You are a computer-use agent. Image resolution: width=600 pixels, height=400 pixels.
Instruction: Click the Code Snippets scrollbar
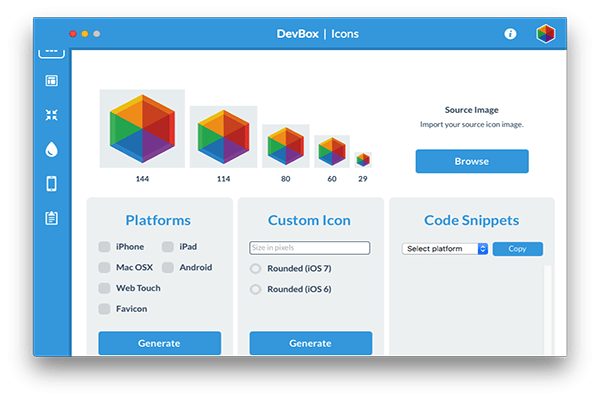pos(548,310)
